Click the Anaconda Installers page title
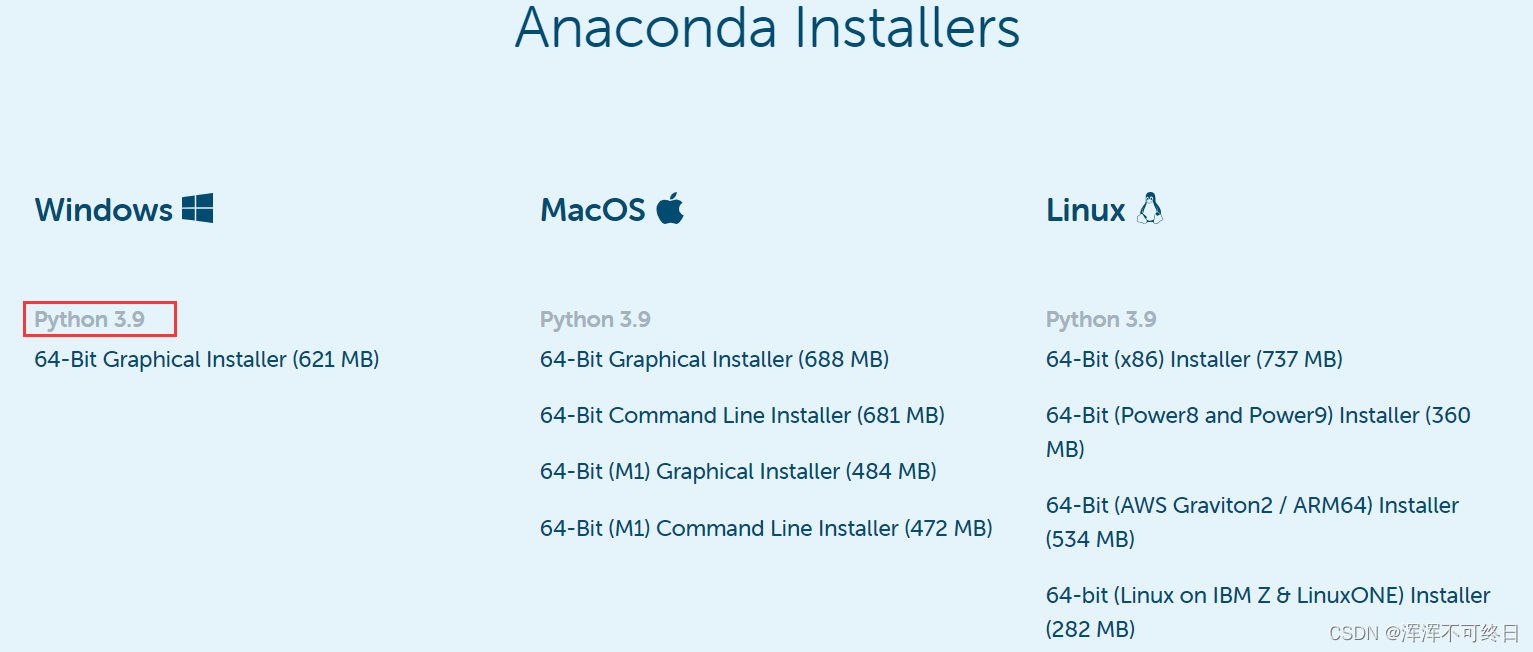The height and width of the screenshot is (652, 1533). click(x=766, y=31)
